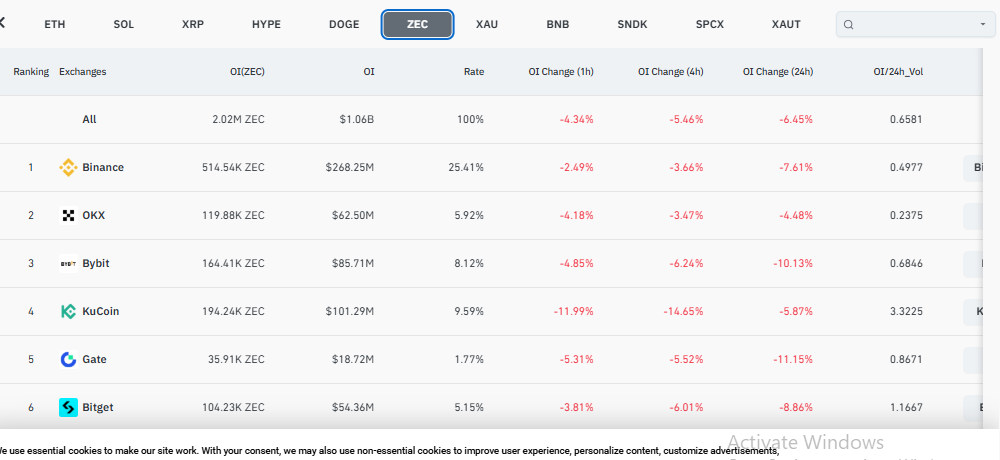Image resolution: width=1000 pixels, height=460 pixels.
Task: Click the OKX exchange logo icon
Action: pos(68,216)
